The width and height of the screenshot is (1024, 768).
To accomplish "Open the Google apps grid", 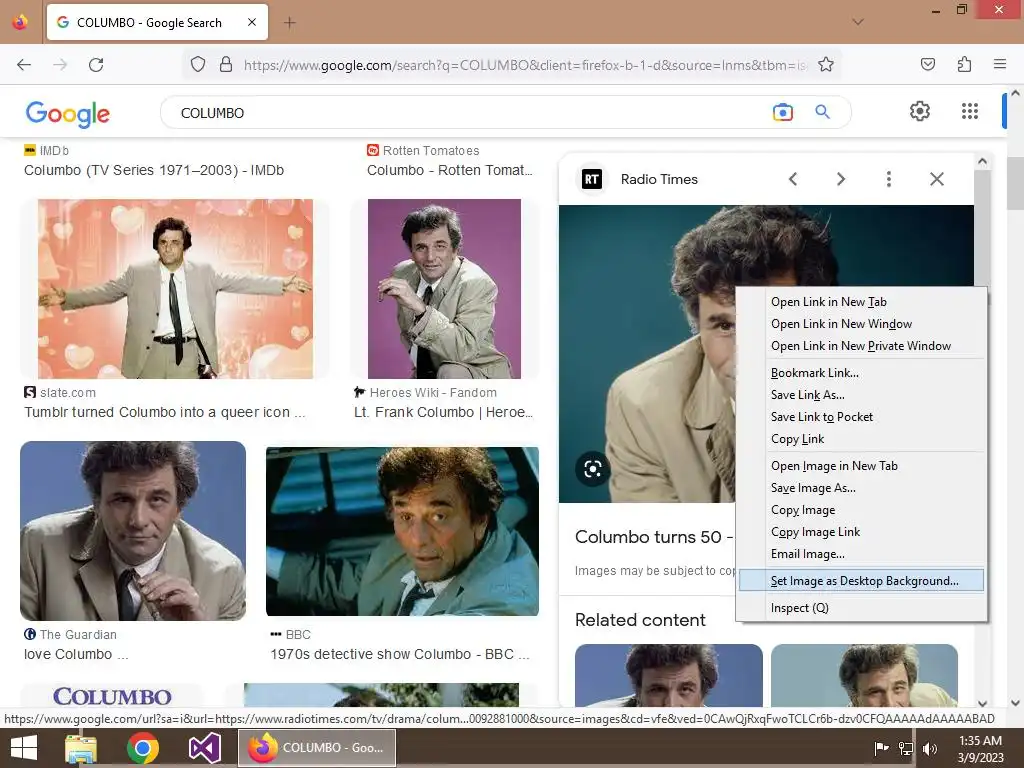I will [x=970, y=111].
